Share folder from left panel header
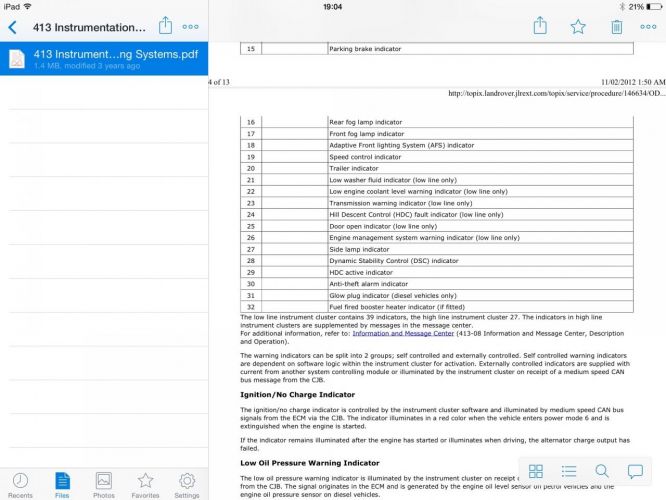666x500 pixels. (x=165, y=25)
